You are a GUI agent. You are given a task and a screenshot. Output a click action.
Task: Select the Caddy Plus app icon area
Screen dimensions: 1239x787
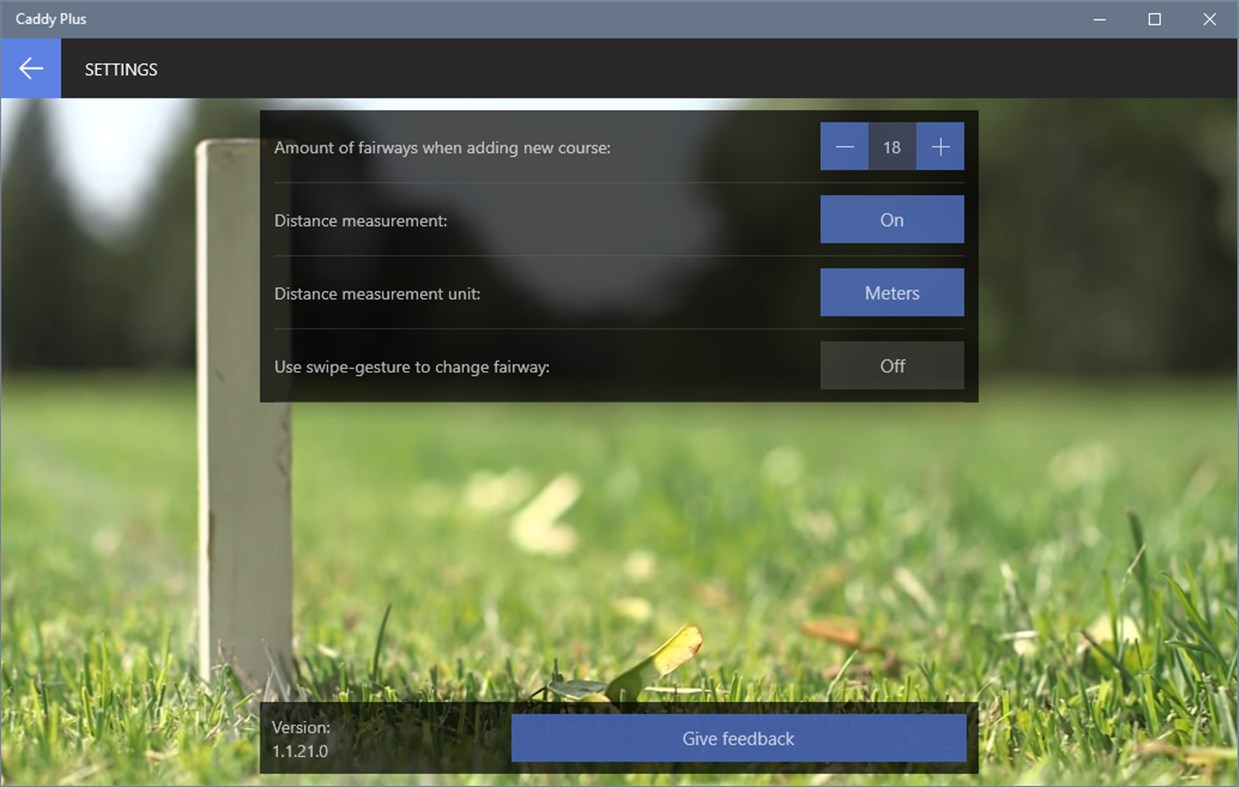(x=10, y=18)
